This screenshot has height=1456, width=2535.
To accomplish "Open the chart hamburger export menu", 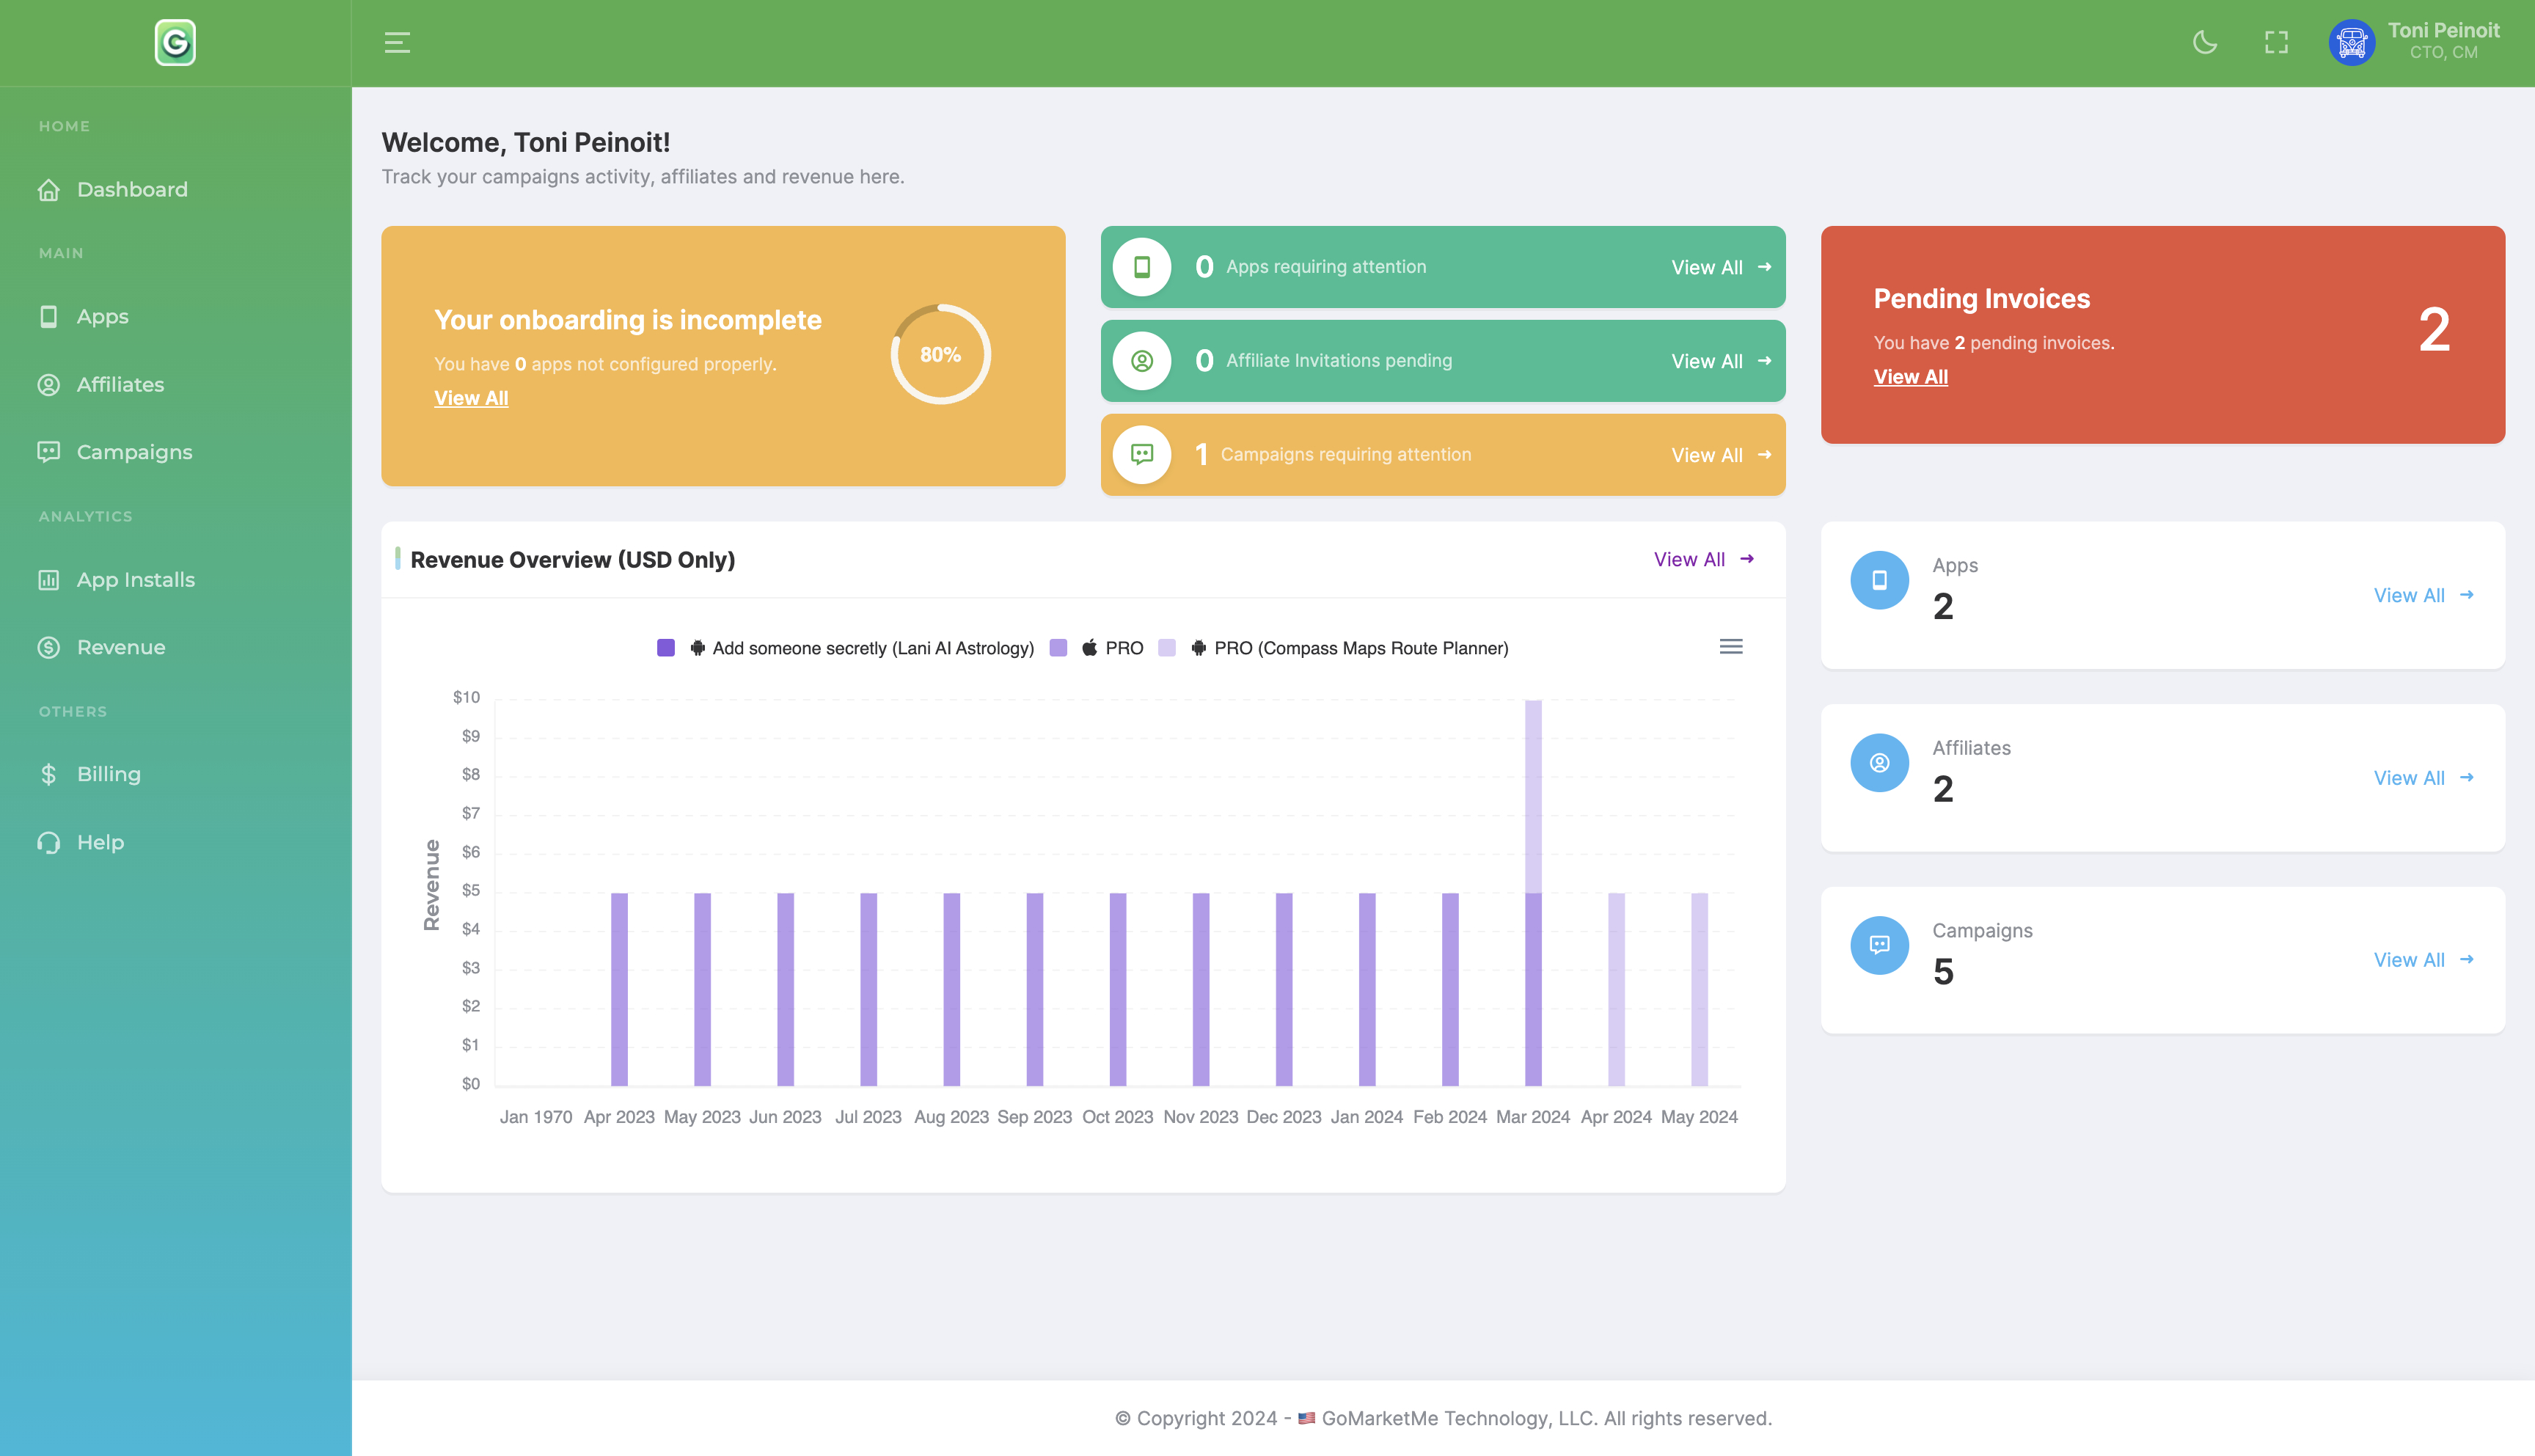I will point(1730,647).
